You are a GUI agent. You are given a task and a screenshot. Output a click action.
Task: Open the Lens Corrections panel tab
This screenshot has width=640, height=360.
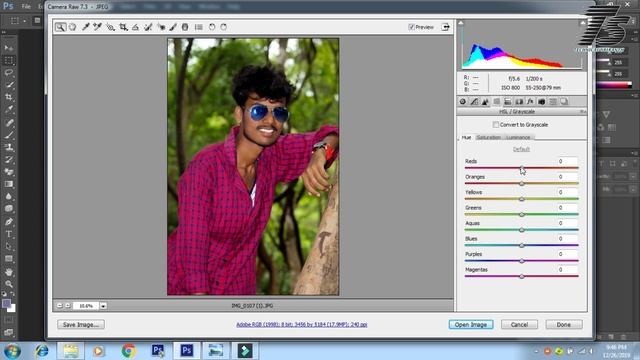[x=519, y=102]
